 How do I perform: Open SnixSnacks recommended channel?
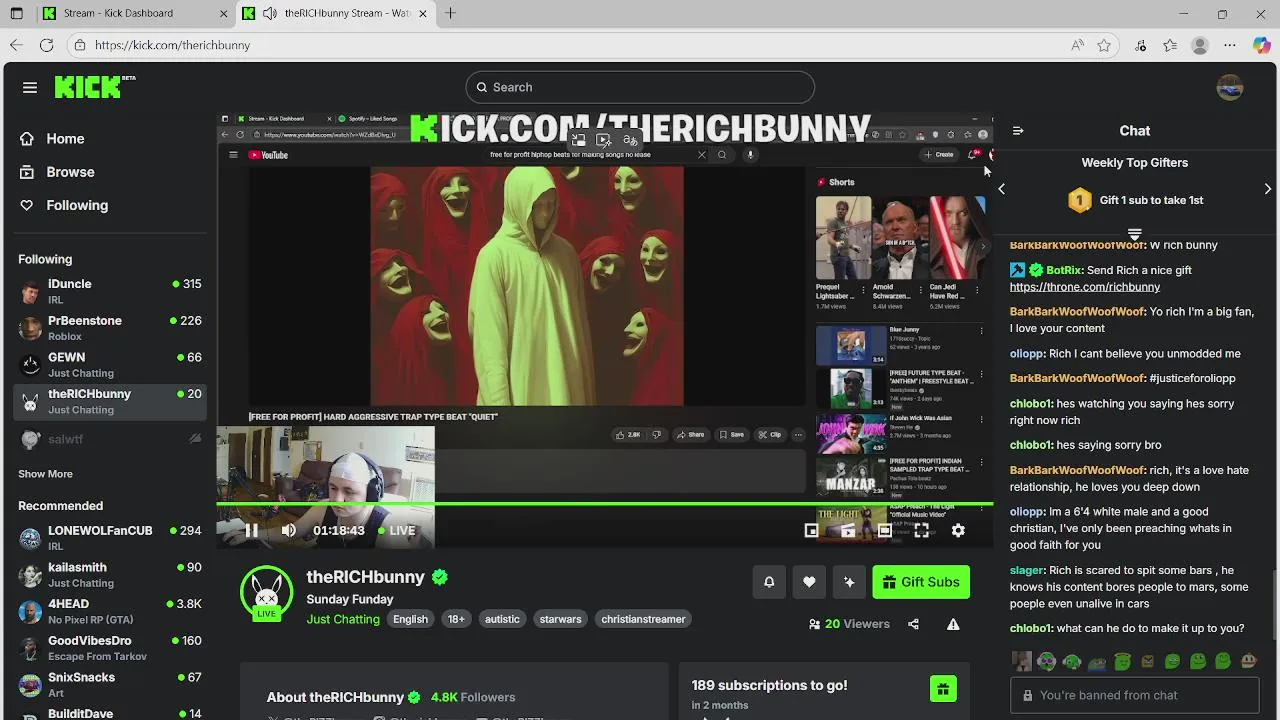coord(110,684)
